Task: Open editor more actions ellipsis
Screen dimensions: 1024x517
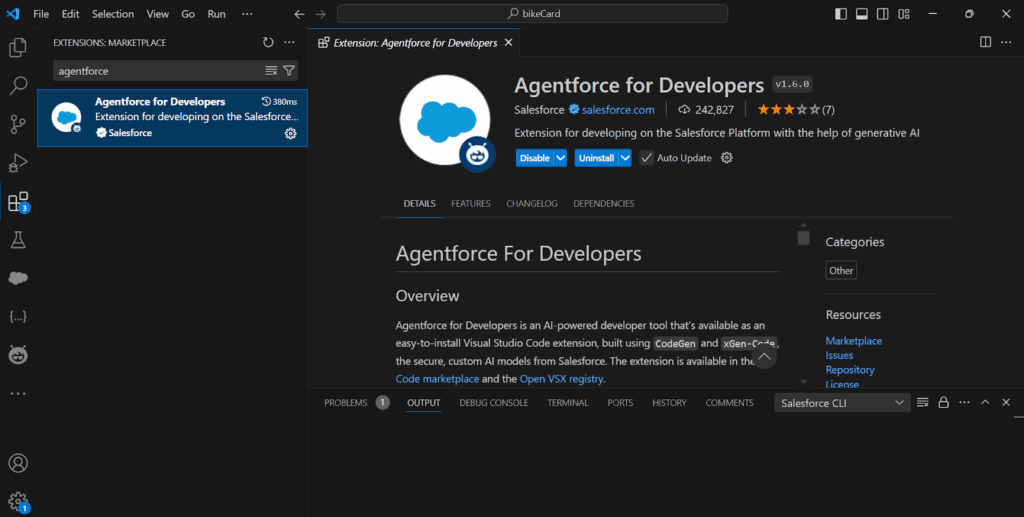Action: click(x=1006, y=42)
